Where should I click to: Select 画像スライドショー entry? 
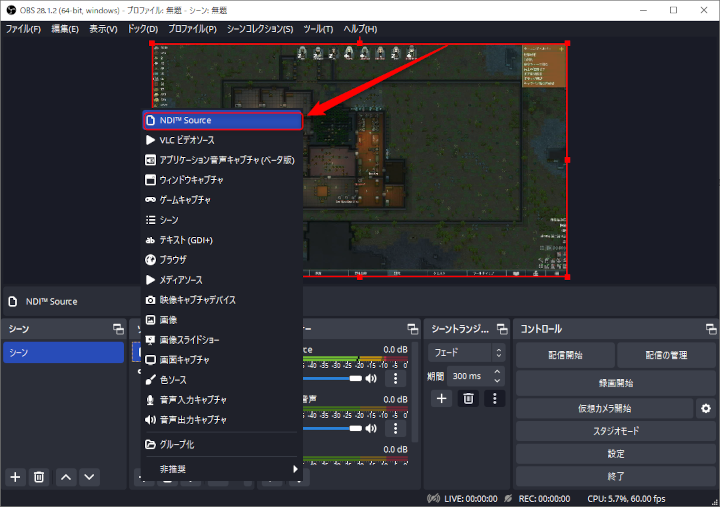pyautogui.click(x=222, y=340)
